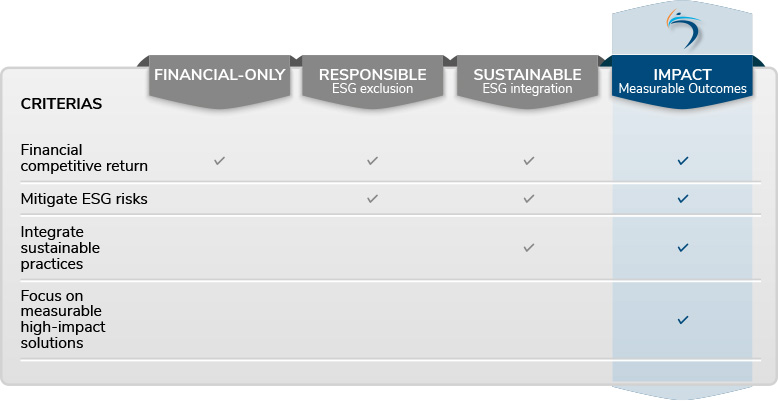The width and height of the screenshot is (778, 401).
Task: Click Sustainable checkmark for Mitigate ESG risks
Action: (529, 199)
